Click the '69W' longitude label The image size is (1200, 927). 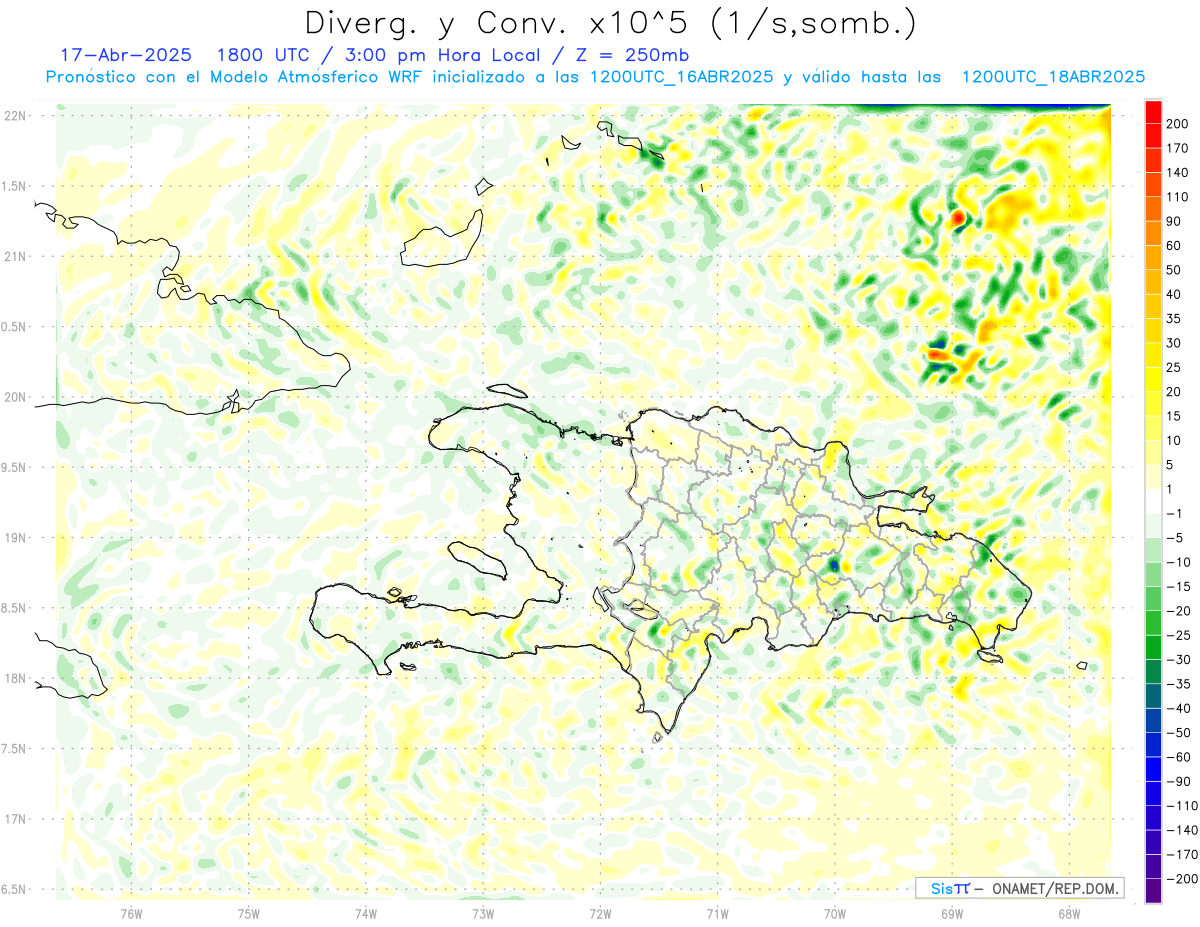pyautogui.click(x=952, y=913)
